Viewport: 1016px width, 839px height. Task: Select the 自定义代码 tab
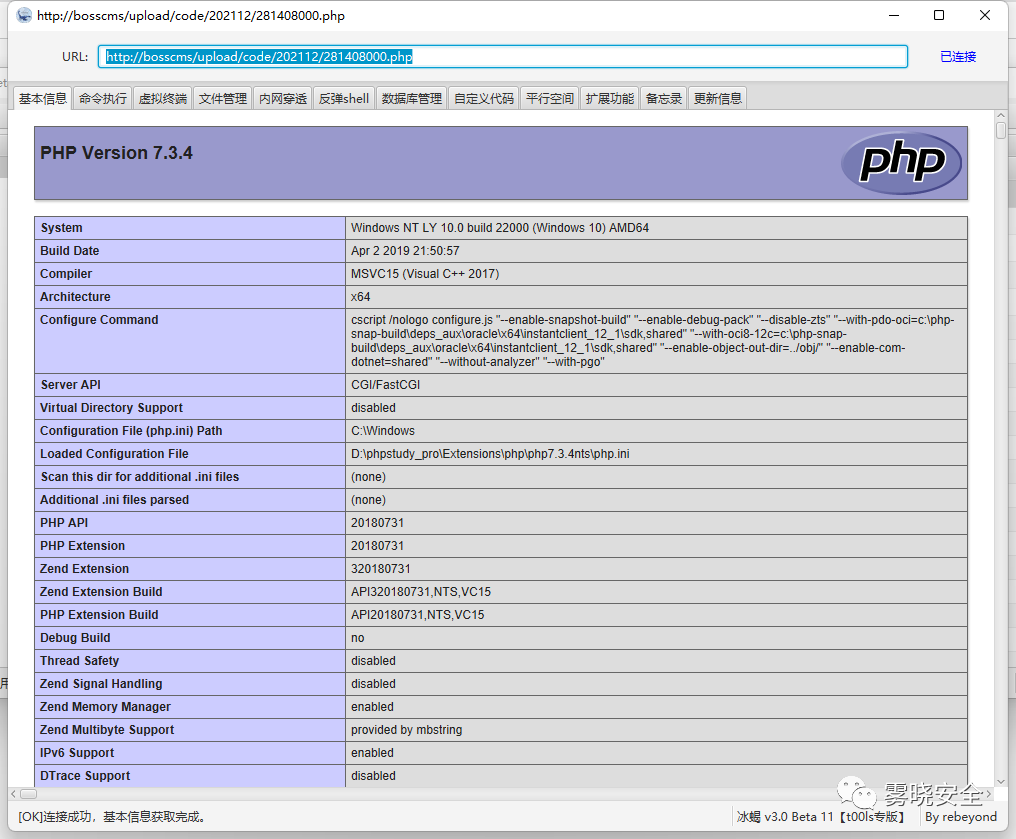coord(483,98)
